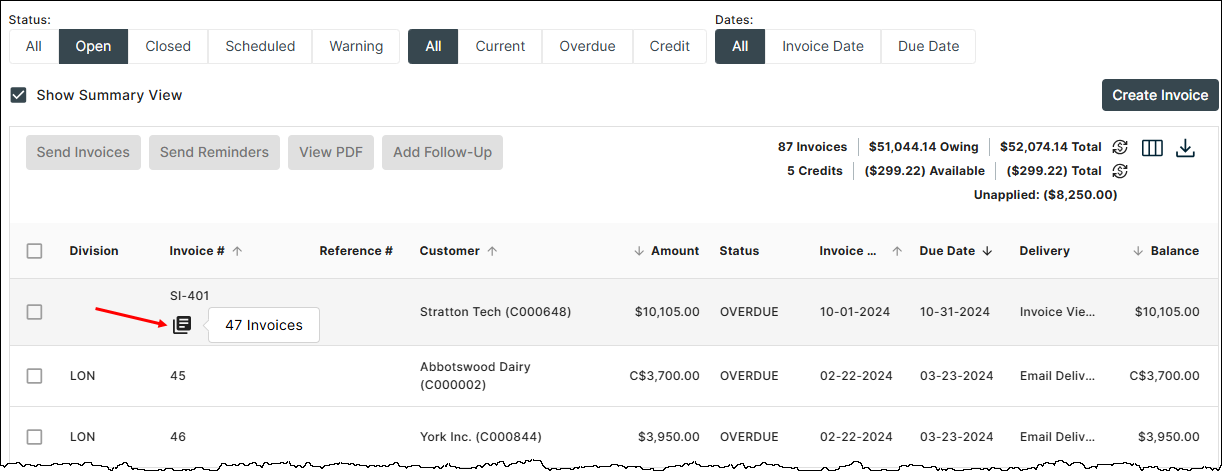Click sort arrow left of Balance header

coord(1138,251)
